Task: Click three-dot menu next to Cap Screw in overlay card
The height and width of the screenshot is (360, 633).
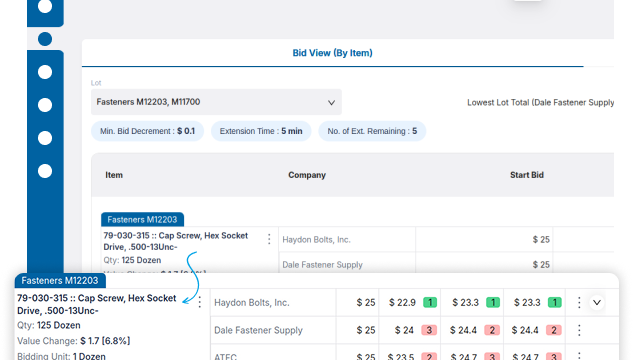Action: coord(200,302)
